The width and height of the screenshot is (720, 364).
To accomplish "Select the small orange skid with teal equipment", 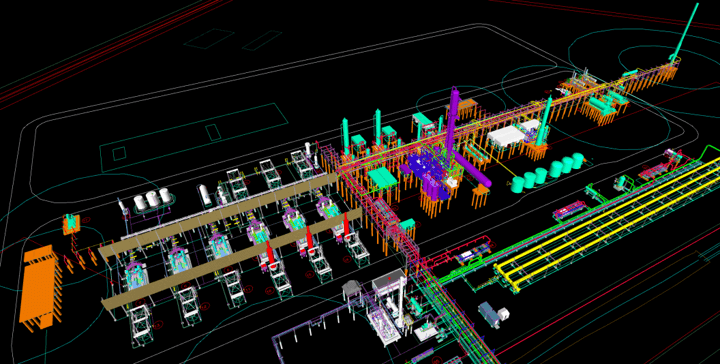I will coord(72,225).
